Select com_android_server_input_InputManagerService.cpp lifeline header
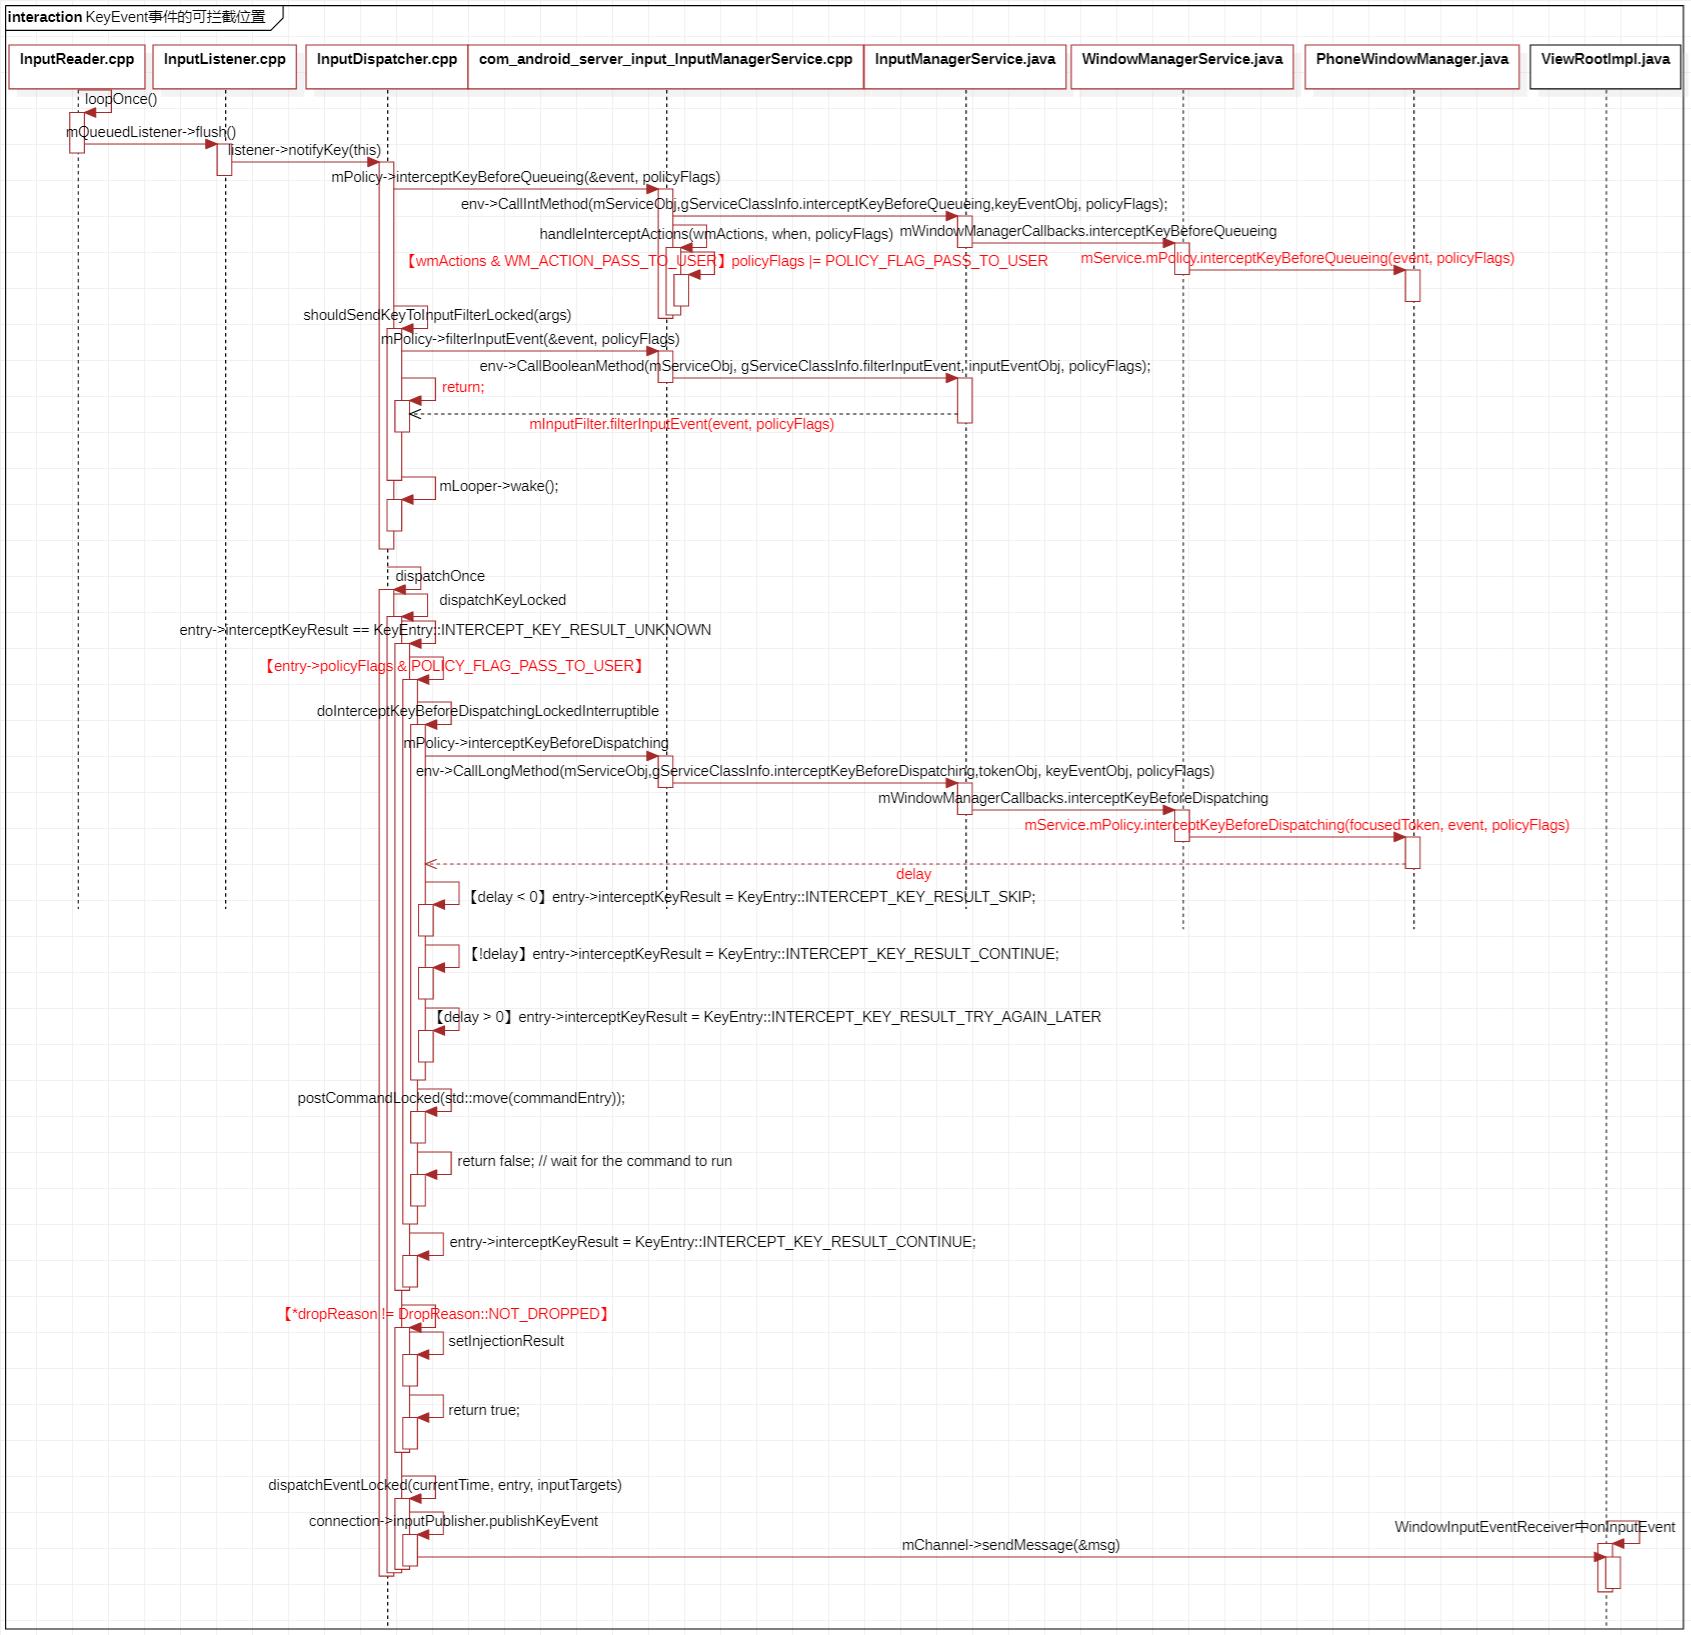 point(666,66)
